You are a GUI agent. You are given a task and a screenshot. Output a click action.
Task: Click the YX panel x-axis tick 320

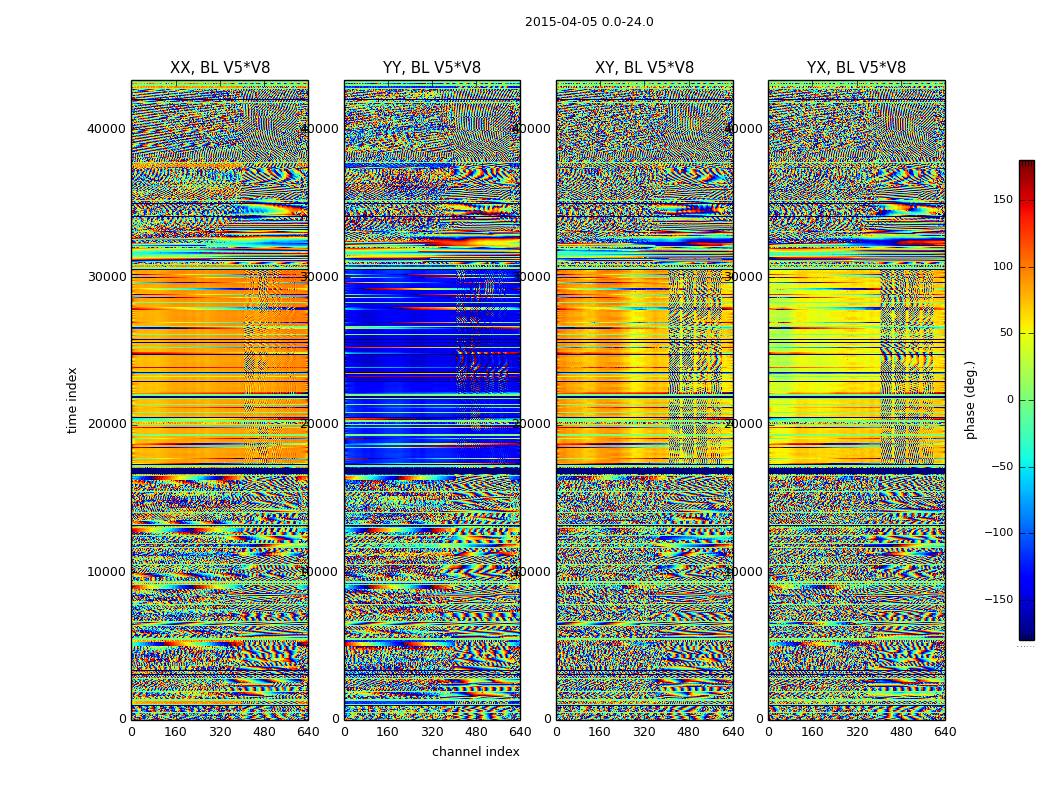point(857,732)
